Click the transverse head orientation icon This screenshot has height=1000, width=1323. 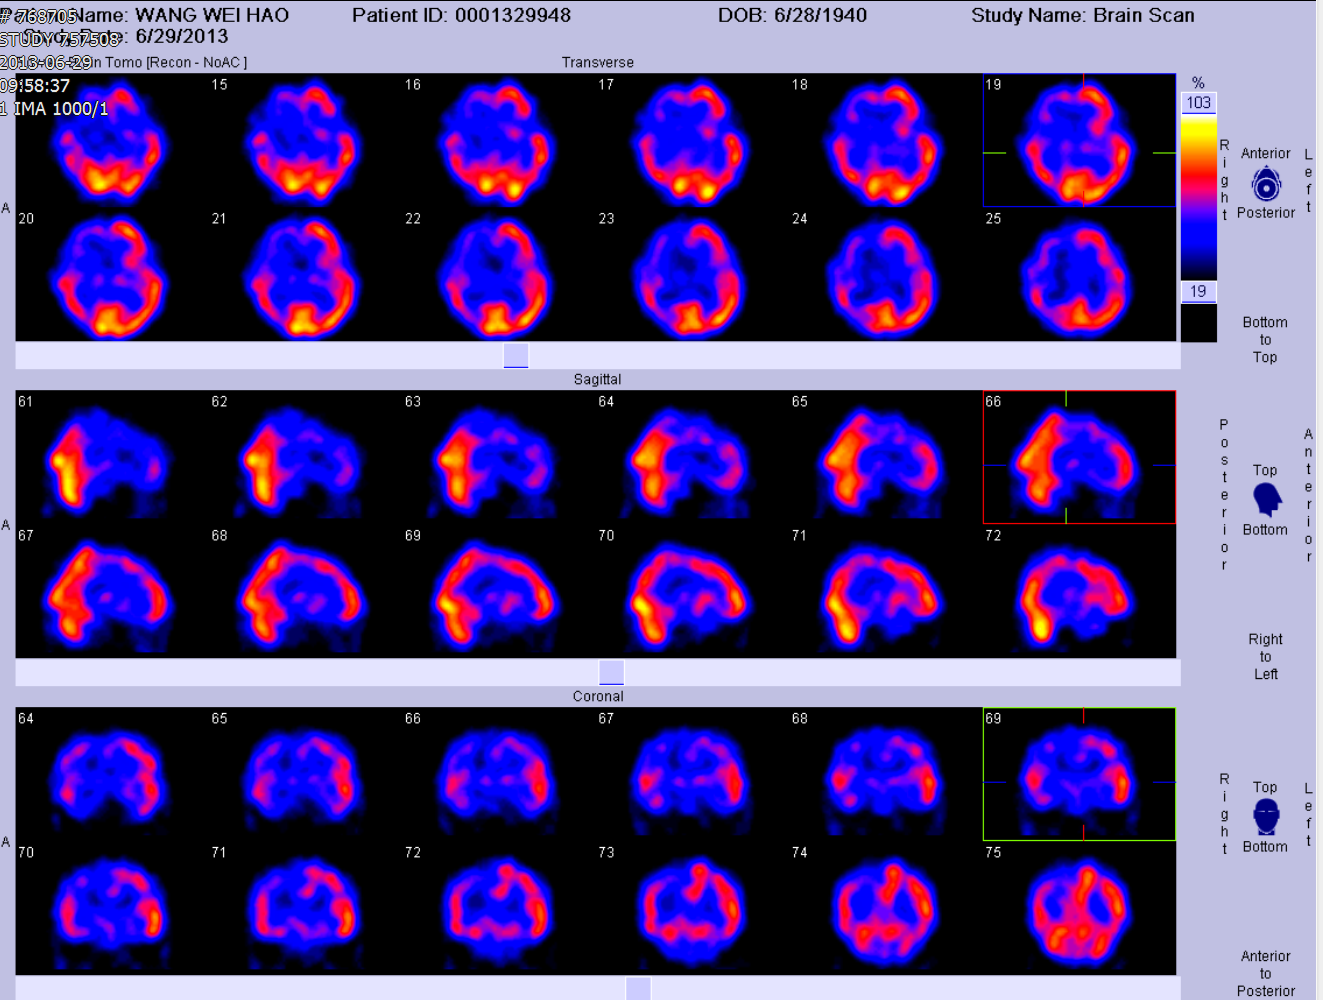coord(1265,184)
